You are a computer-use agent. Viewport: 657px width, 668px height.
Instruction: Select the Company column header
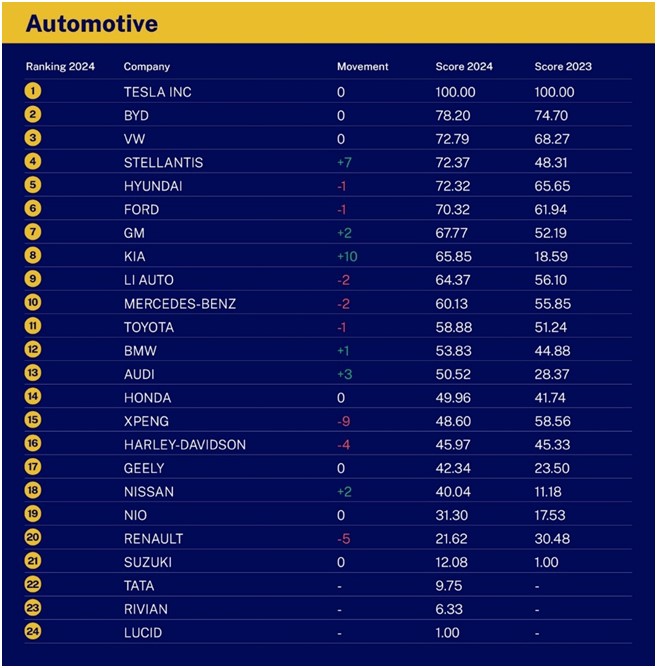[x=147, y=67]
